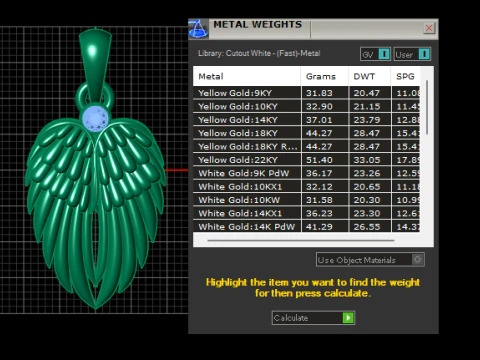Click the Library: Cutout White label
The width and height of the screenshot is (480, 360).
click(259, 53)
